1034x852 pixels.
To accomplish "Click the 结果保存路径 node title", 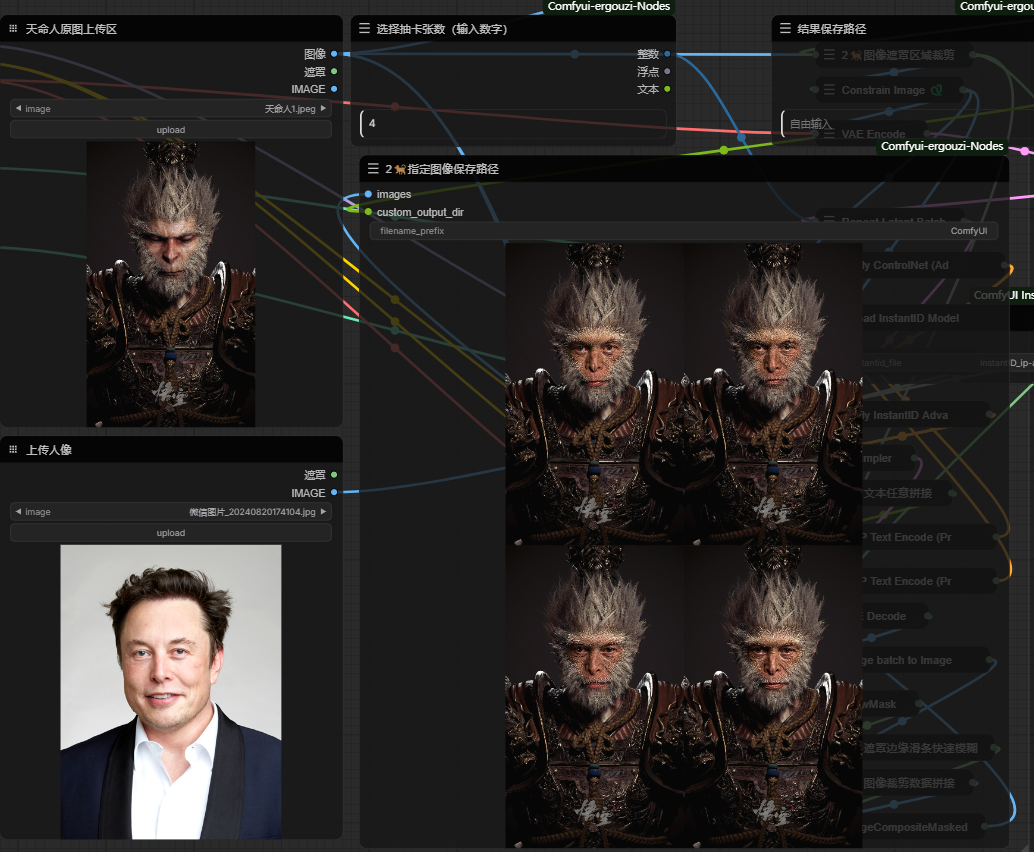I will click(x=832, y=28).
